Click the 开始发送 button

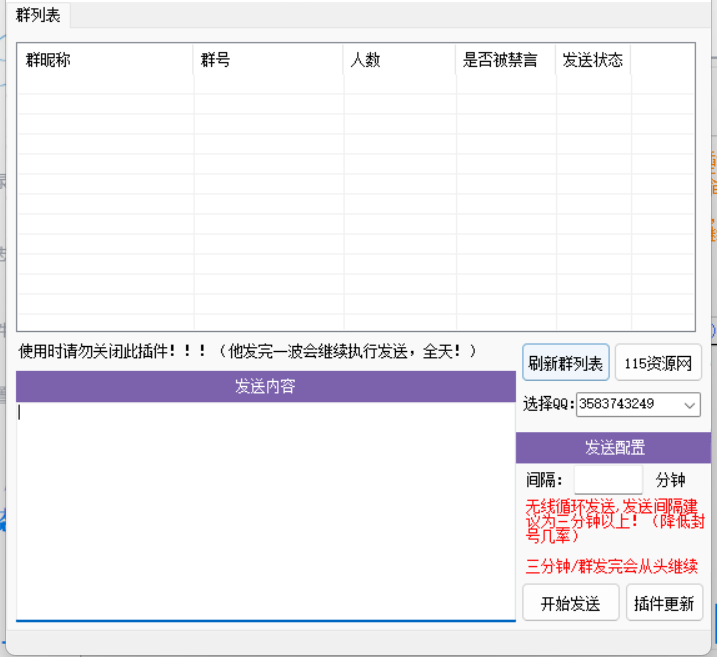click(570, 603)
